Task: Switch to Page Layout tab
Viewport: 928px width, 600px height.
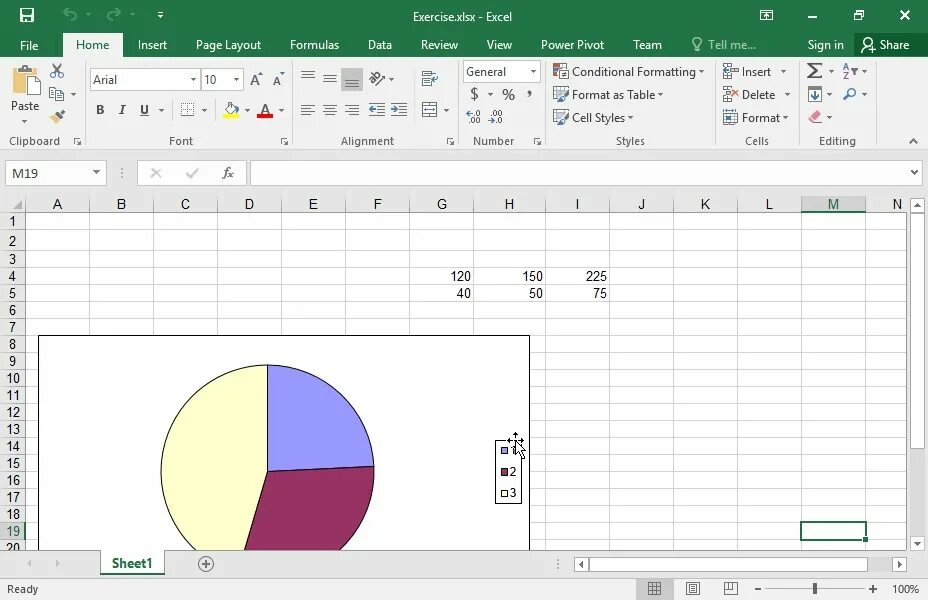Action: coord(228,45)
